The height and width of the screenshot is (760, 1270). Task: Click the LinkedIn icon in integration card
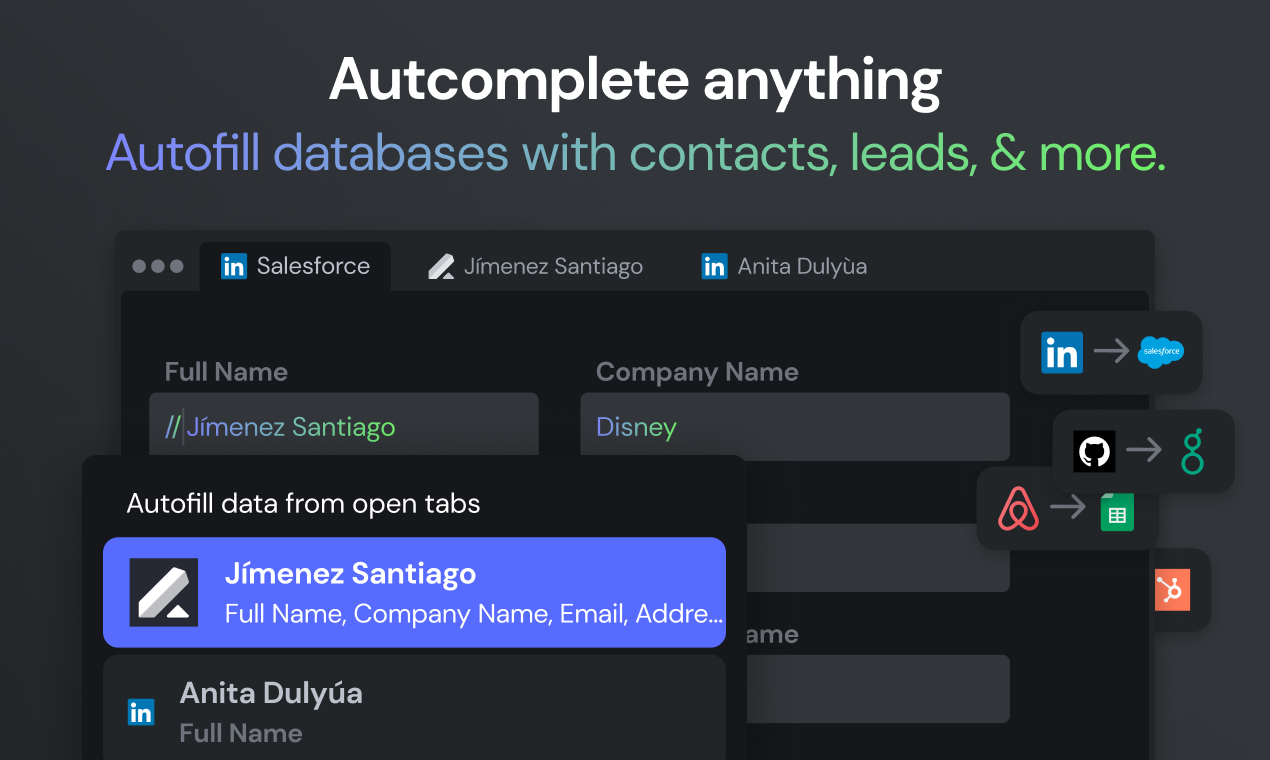coord(1061,352)
